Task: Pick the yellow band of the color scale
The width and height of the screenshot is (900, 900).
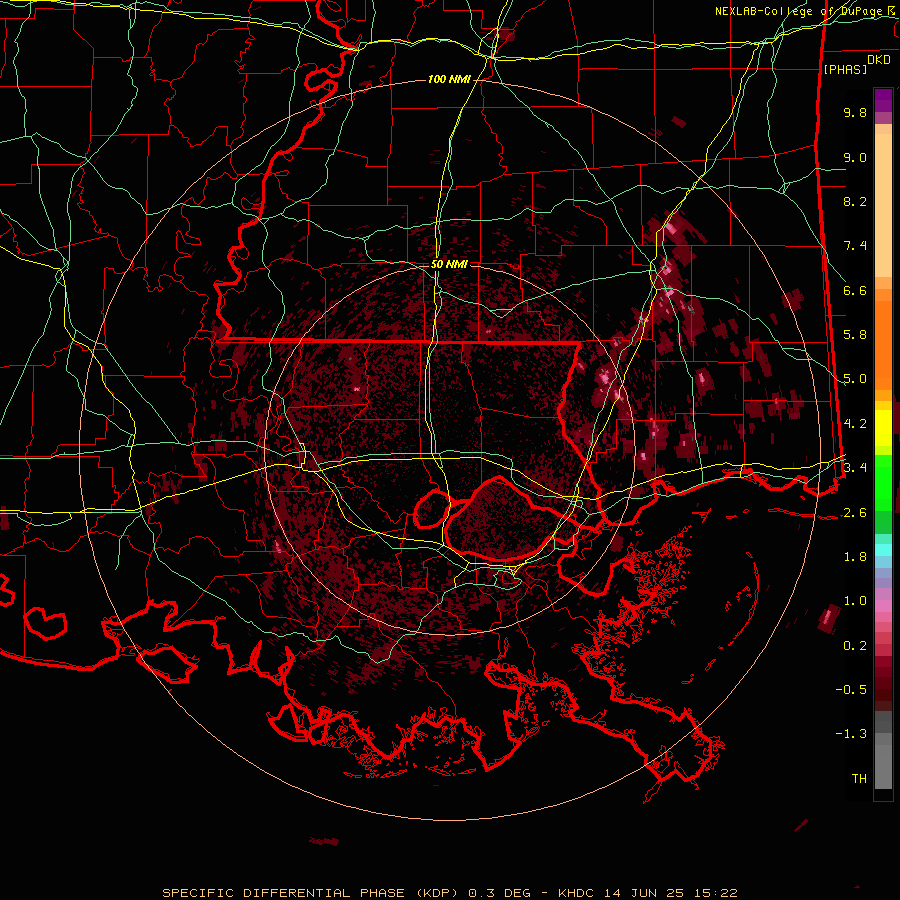Action: 883,428
